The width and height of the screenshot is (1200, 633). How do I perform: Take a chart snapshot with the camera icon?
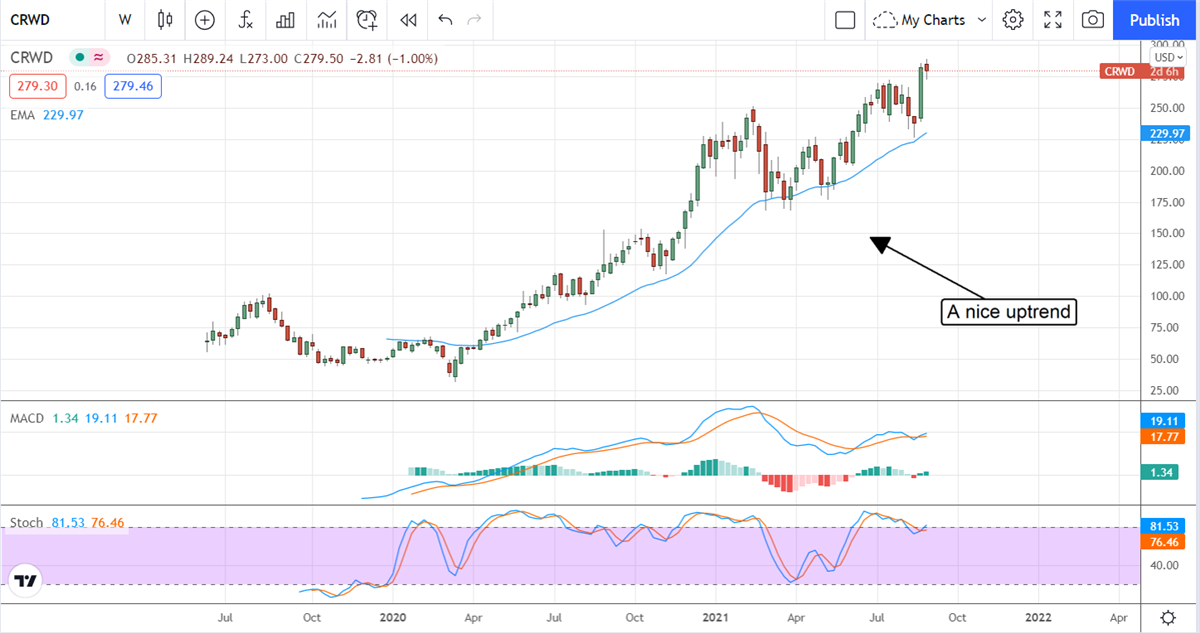[x=1093, y=19]
